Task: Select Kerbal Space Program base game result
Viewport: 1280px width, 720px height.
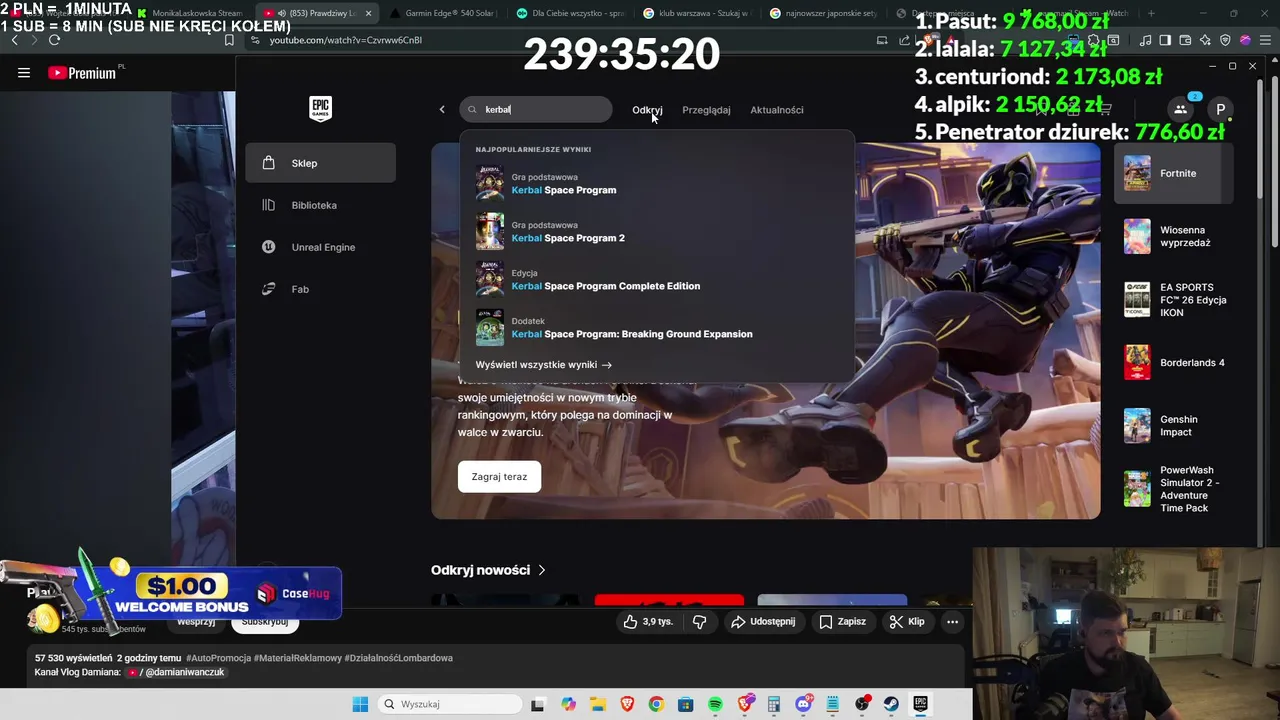Action: coord(657,184)
